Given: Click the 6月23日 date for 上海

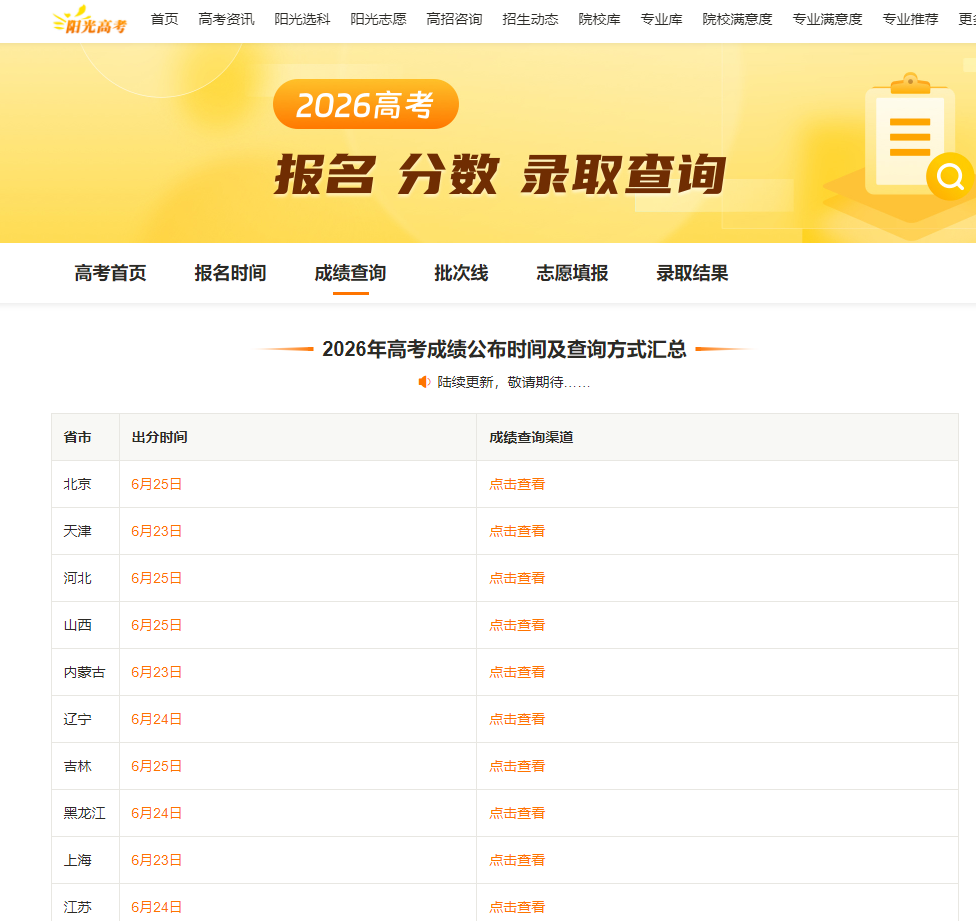Looking at the screenshot, I should pyautogui.click(x=156, y=860).
